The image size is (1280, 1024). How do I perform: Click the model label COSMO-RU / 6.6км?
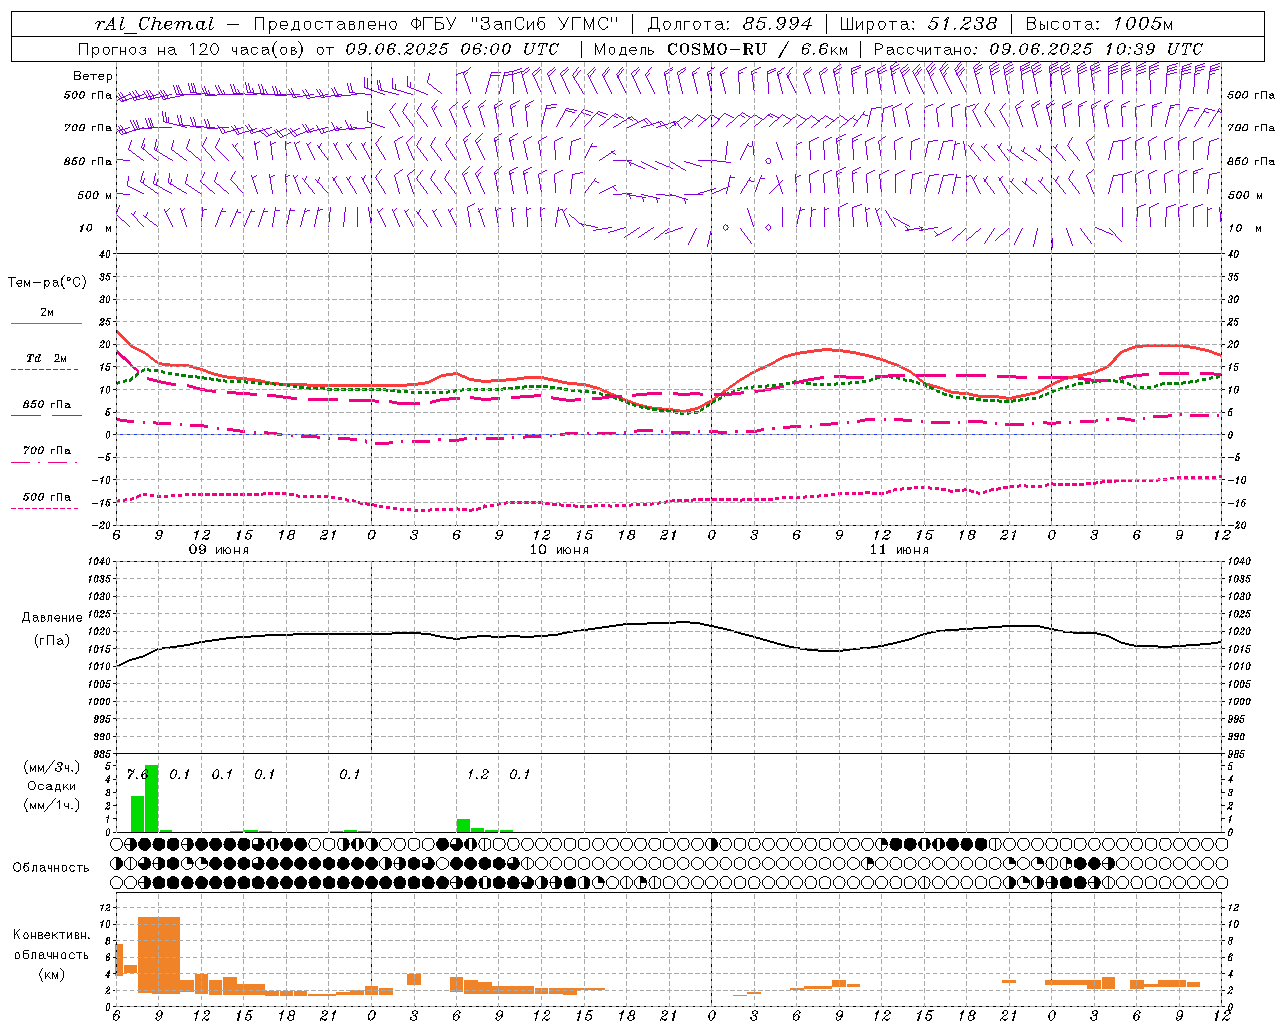coord(757,49)
